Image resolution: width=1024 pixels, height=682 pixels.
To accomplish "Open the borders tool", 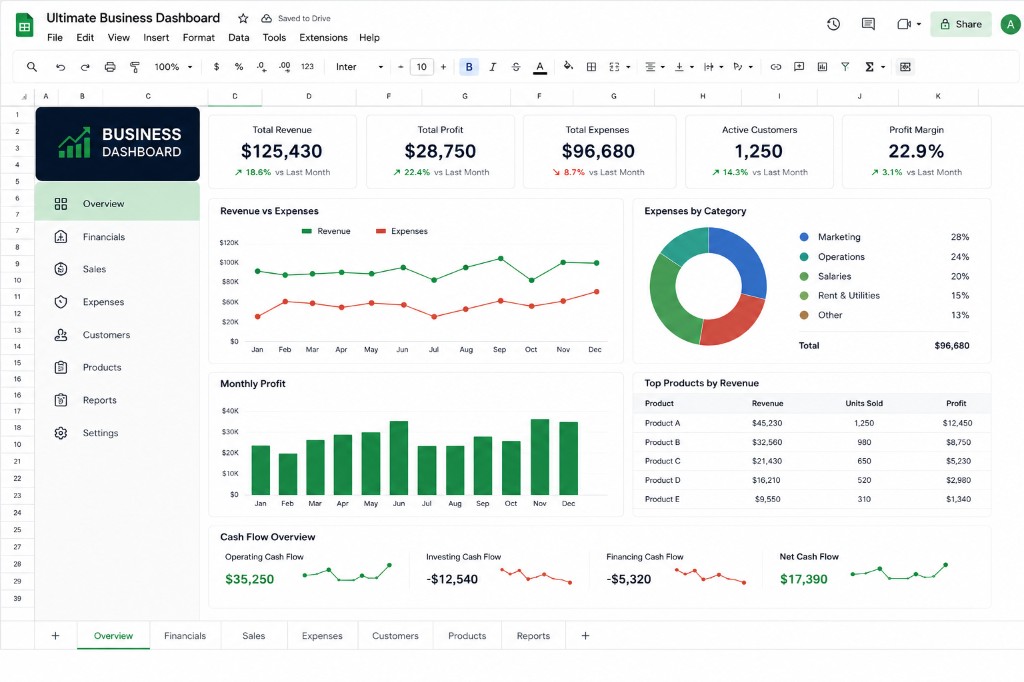I will (x=591, y=67).
